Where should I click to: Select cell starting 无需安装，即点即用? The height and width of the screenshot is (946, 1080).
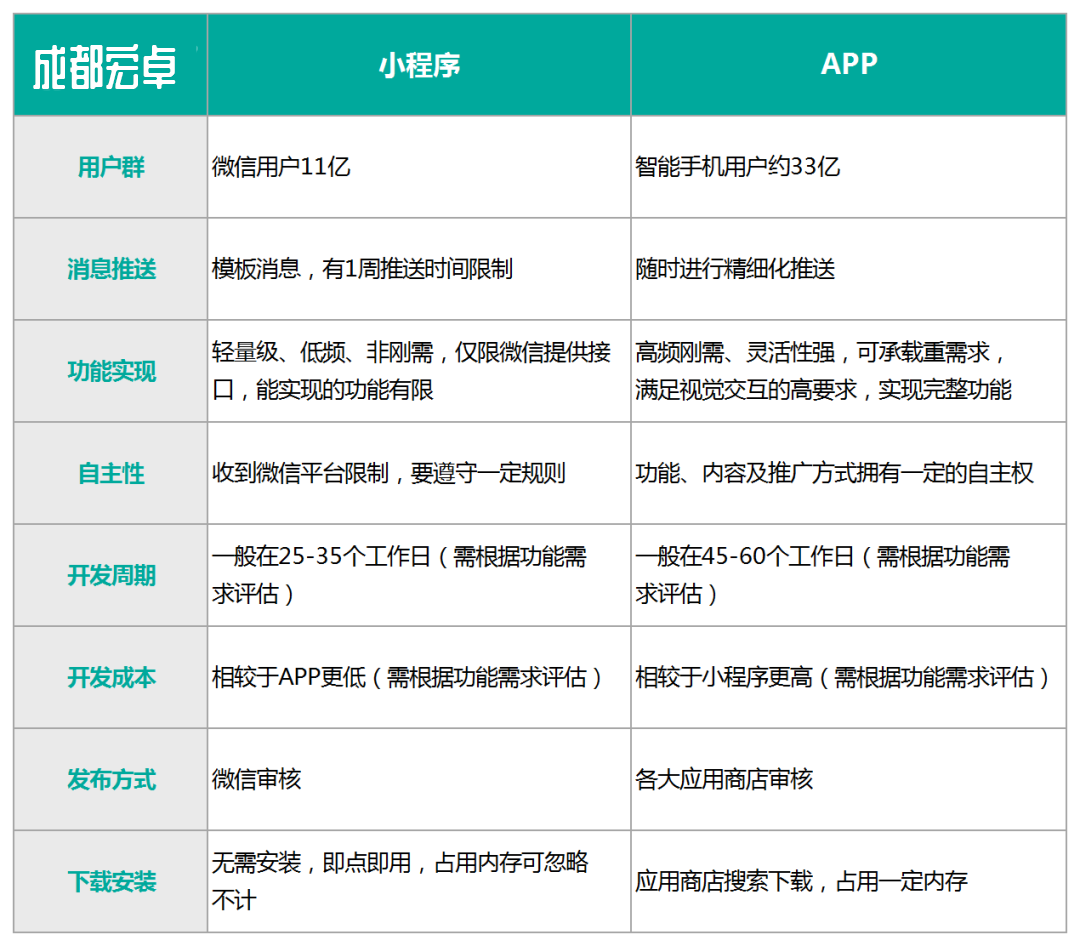(x=419, y=881)
